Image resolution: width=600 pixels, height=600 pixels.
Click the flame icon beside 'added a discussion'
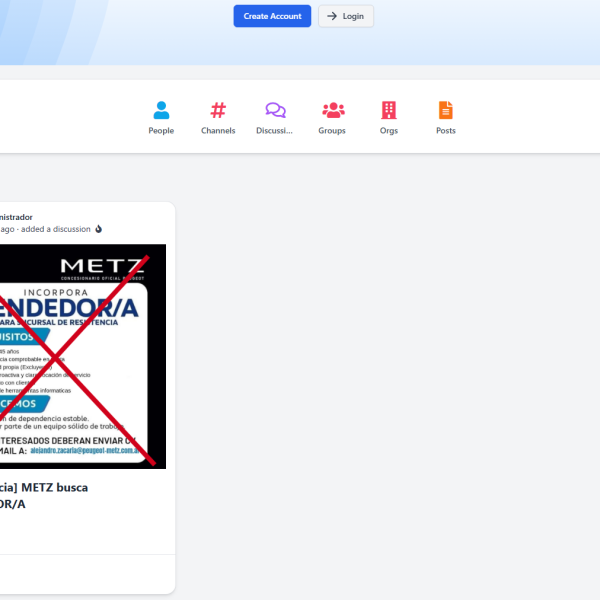pyautogui.click(x=98, y=229)
